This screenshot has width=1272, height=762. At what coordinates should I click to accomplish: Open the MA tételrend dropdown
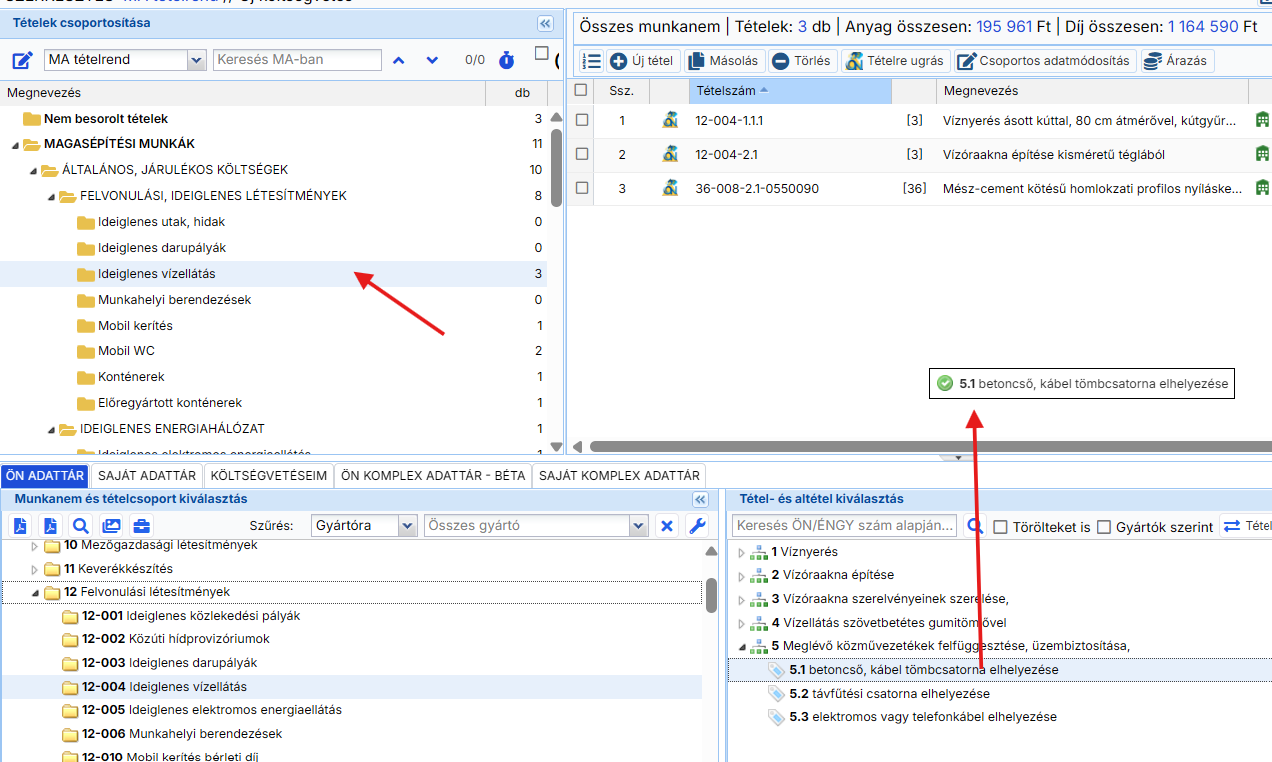click(196, 60)
